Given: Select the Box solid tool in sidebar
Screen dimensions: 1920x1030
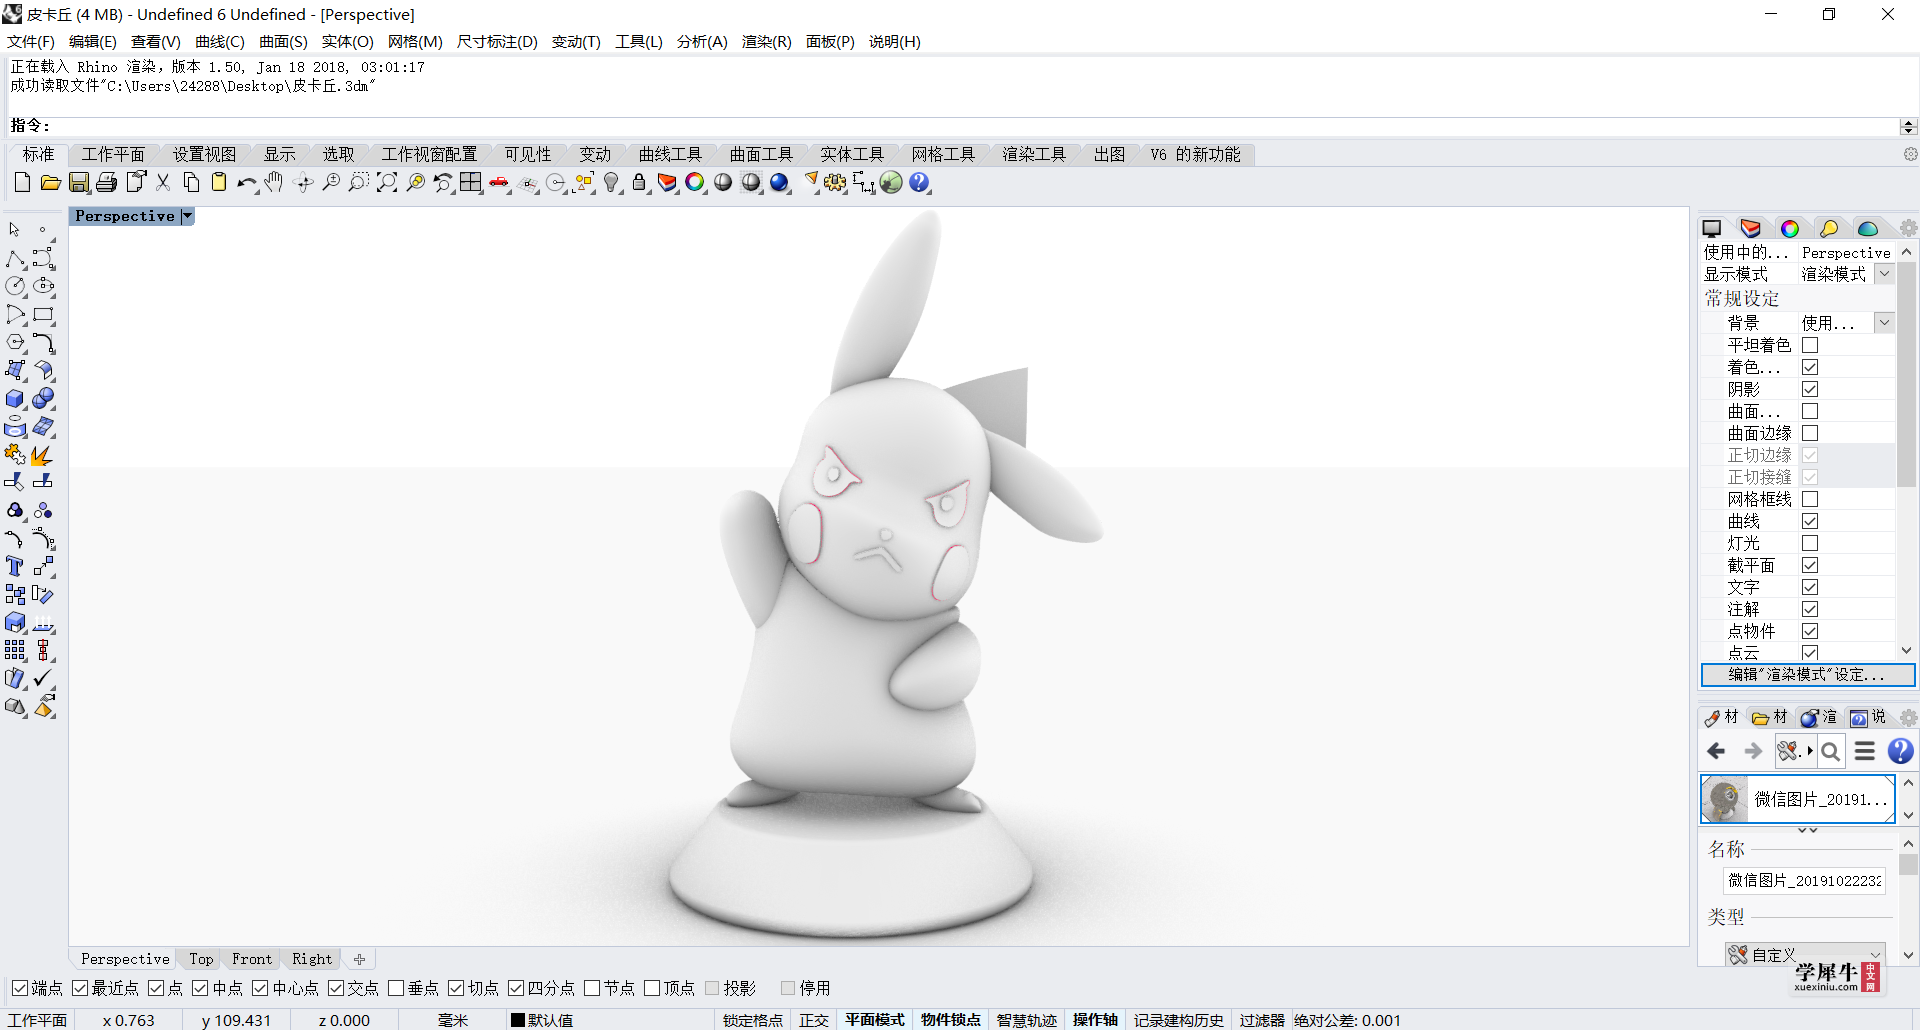Looking at the screenshot, I should [x=15, y=399].
